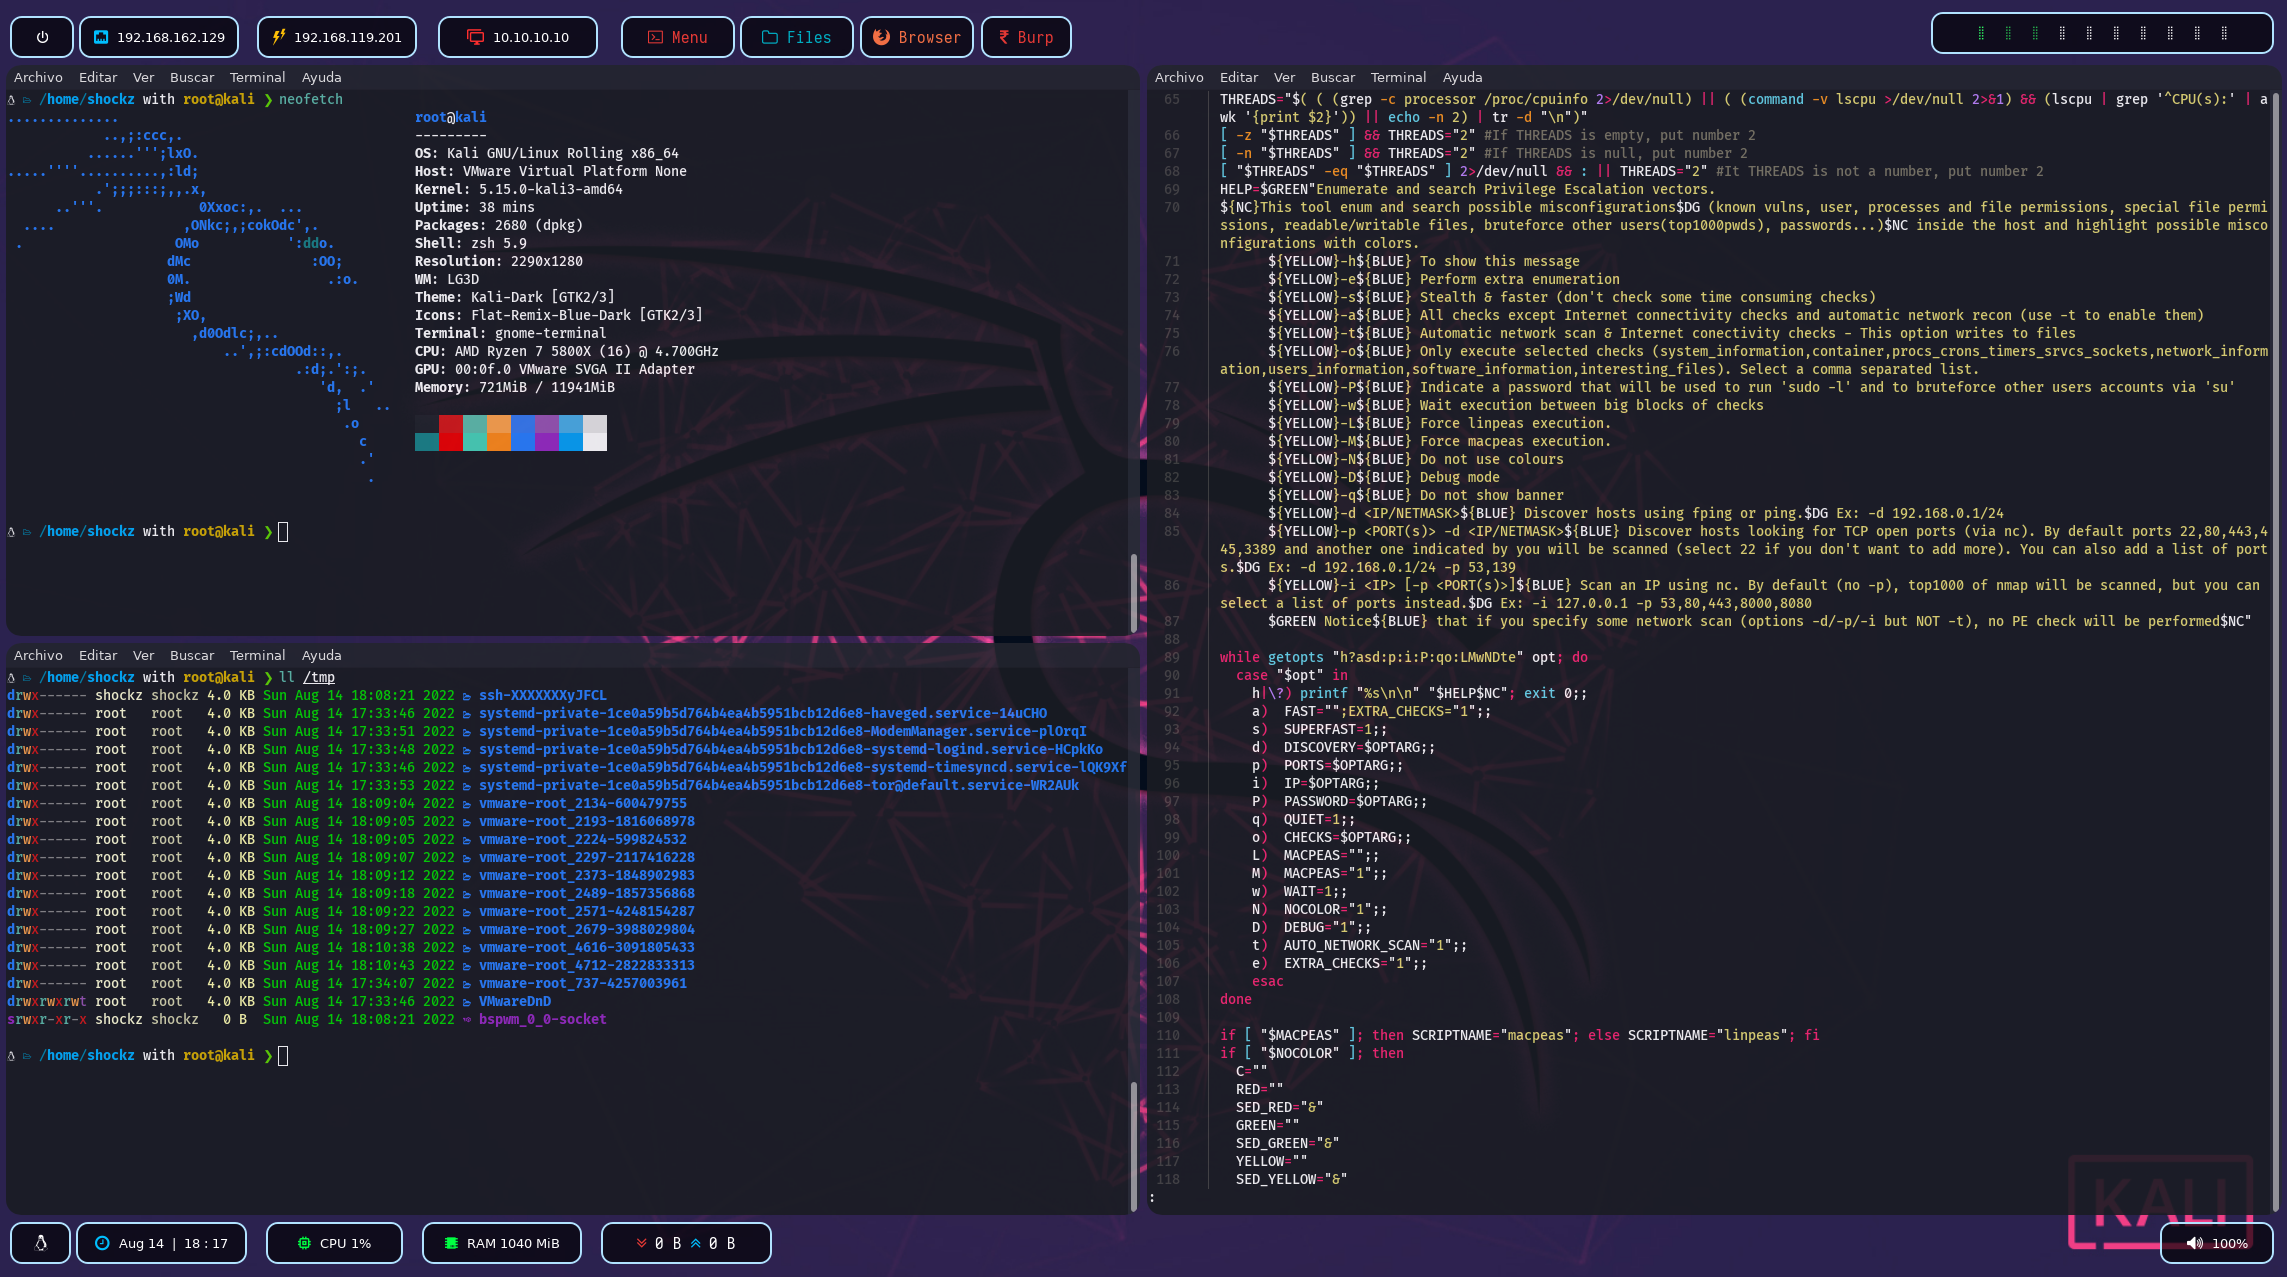Click ssh-XXXXXXyJFCL directory entry
2287x1277 pixels.
pyautogui.click(x=542, y=695)
